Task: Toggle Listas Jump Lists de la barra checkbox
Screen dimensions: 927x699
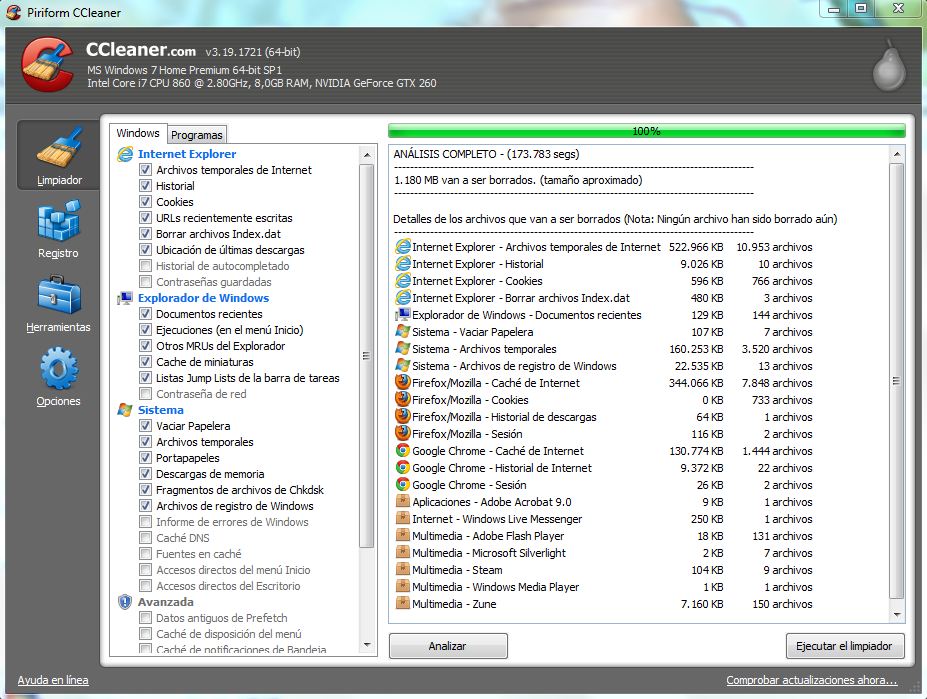Action: (145, 377)
